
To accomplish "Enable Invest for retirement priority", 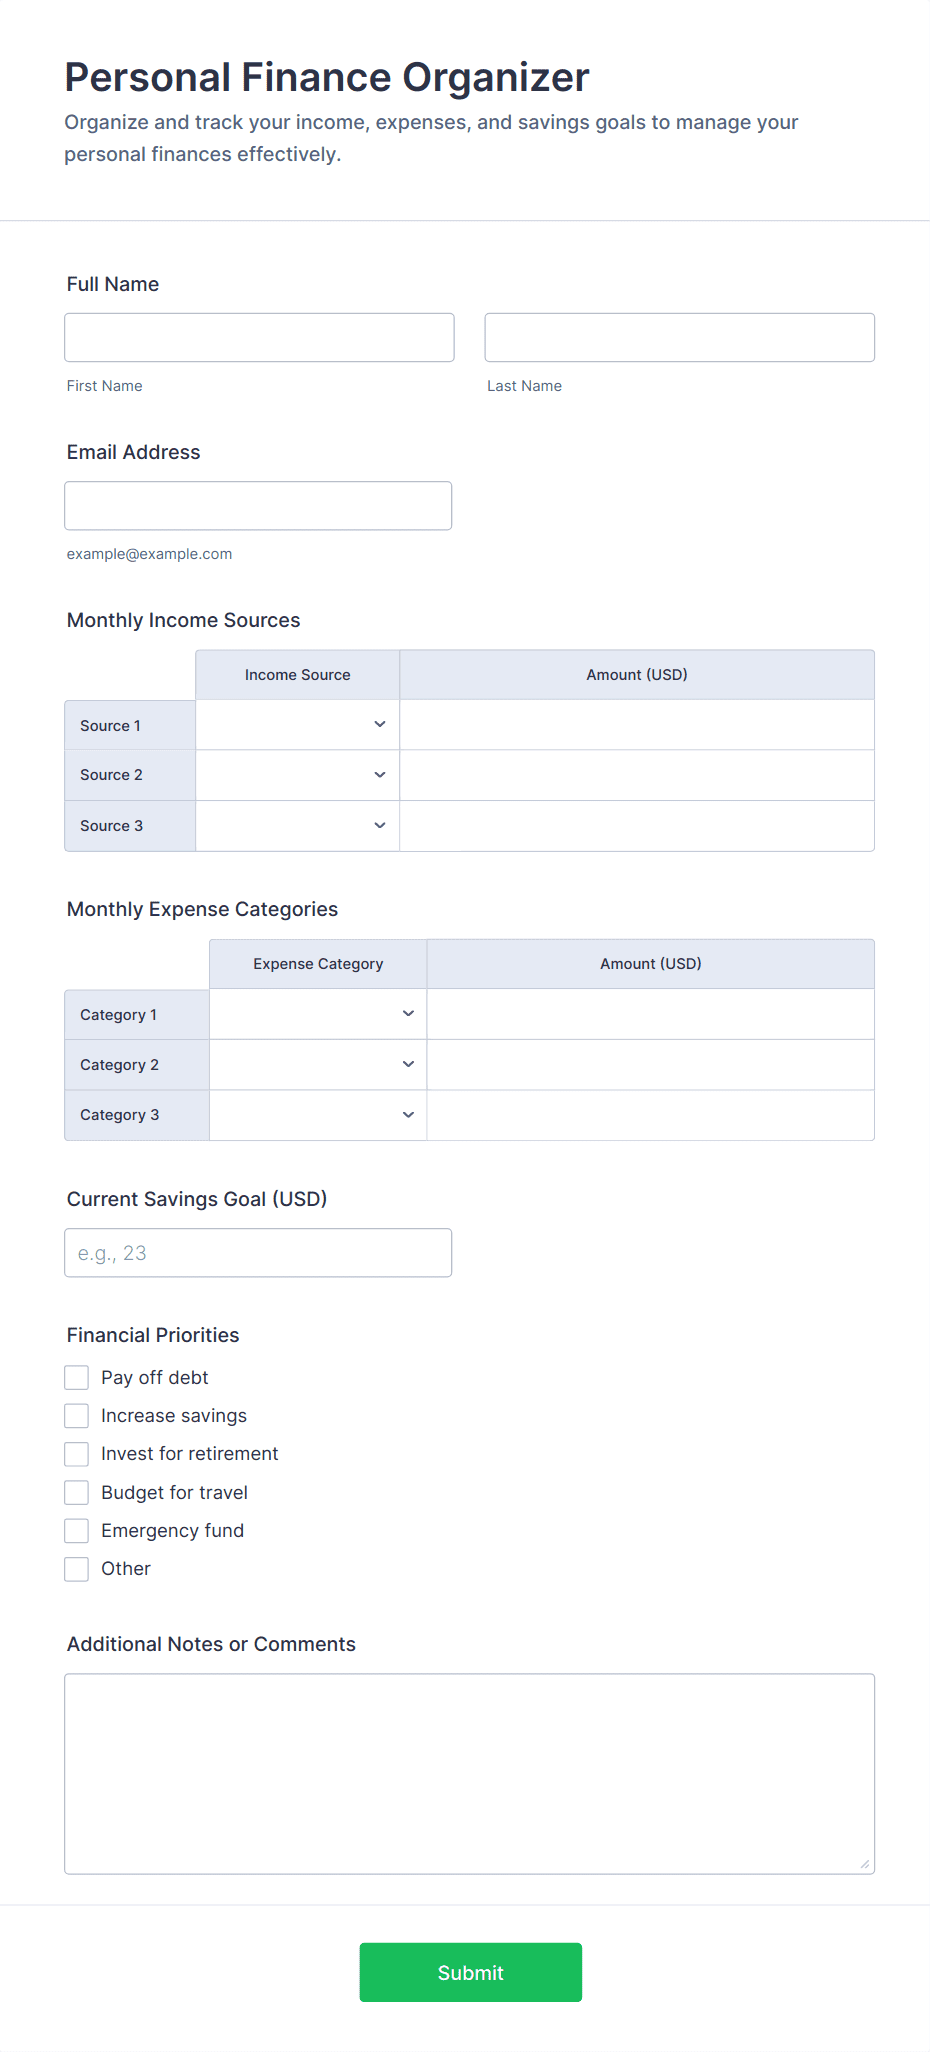I will click(x=77, y=1454).
